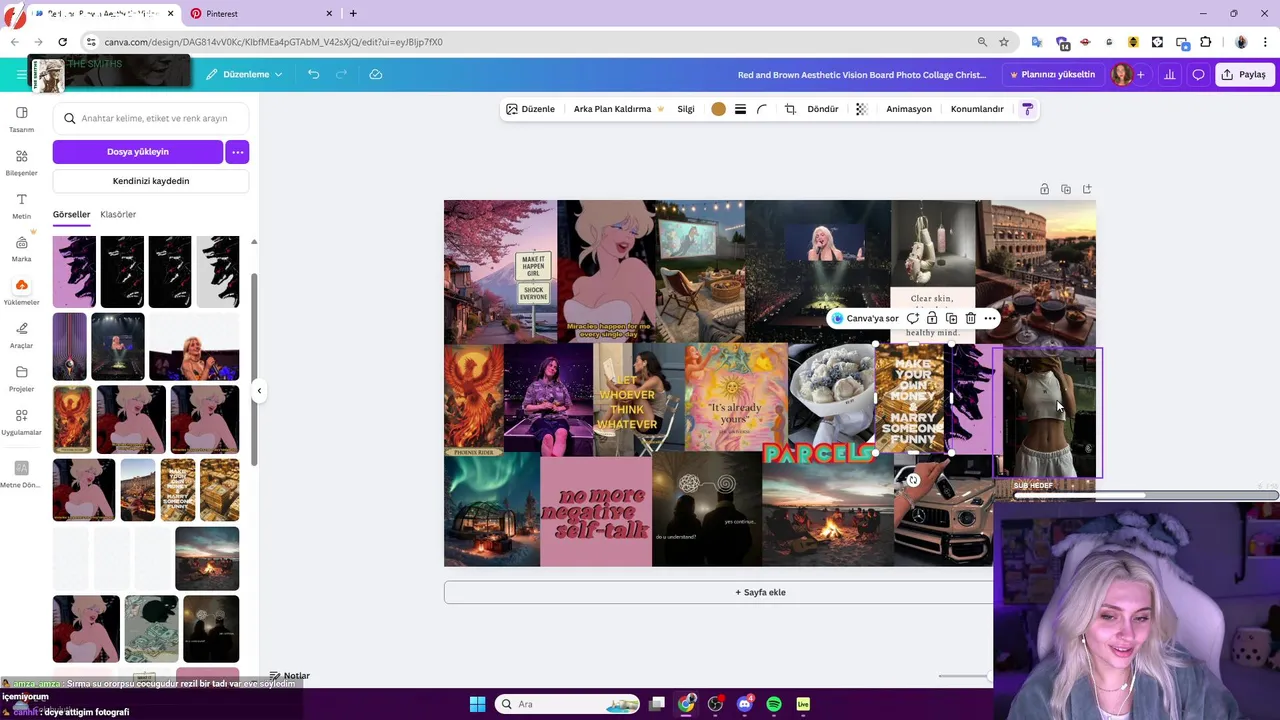This screenshot has height=720, width=1280.
Task: Click duplicate icon on floating element toolbar
Action: pyautogui.click(x=951, y=318)
